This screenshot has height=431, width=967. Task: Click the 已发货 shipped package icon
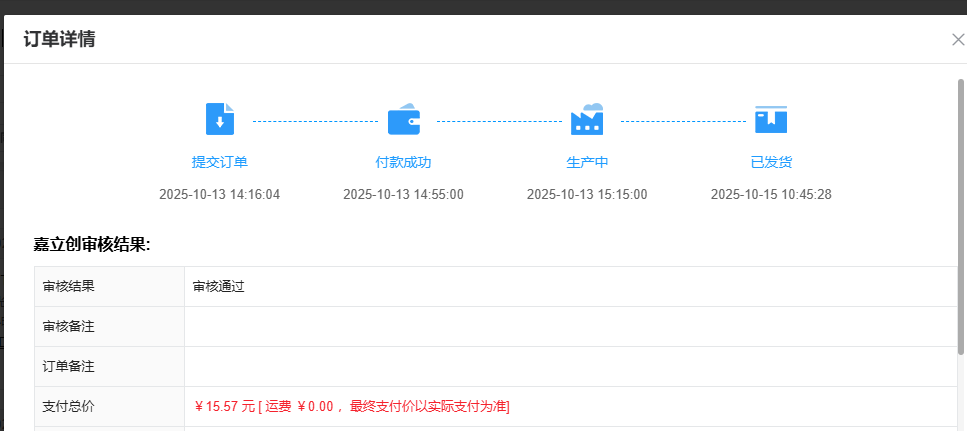coord(771,119)
